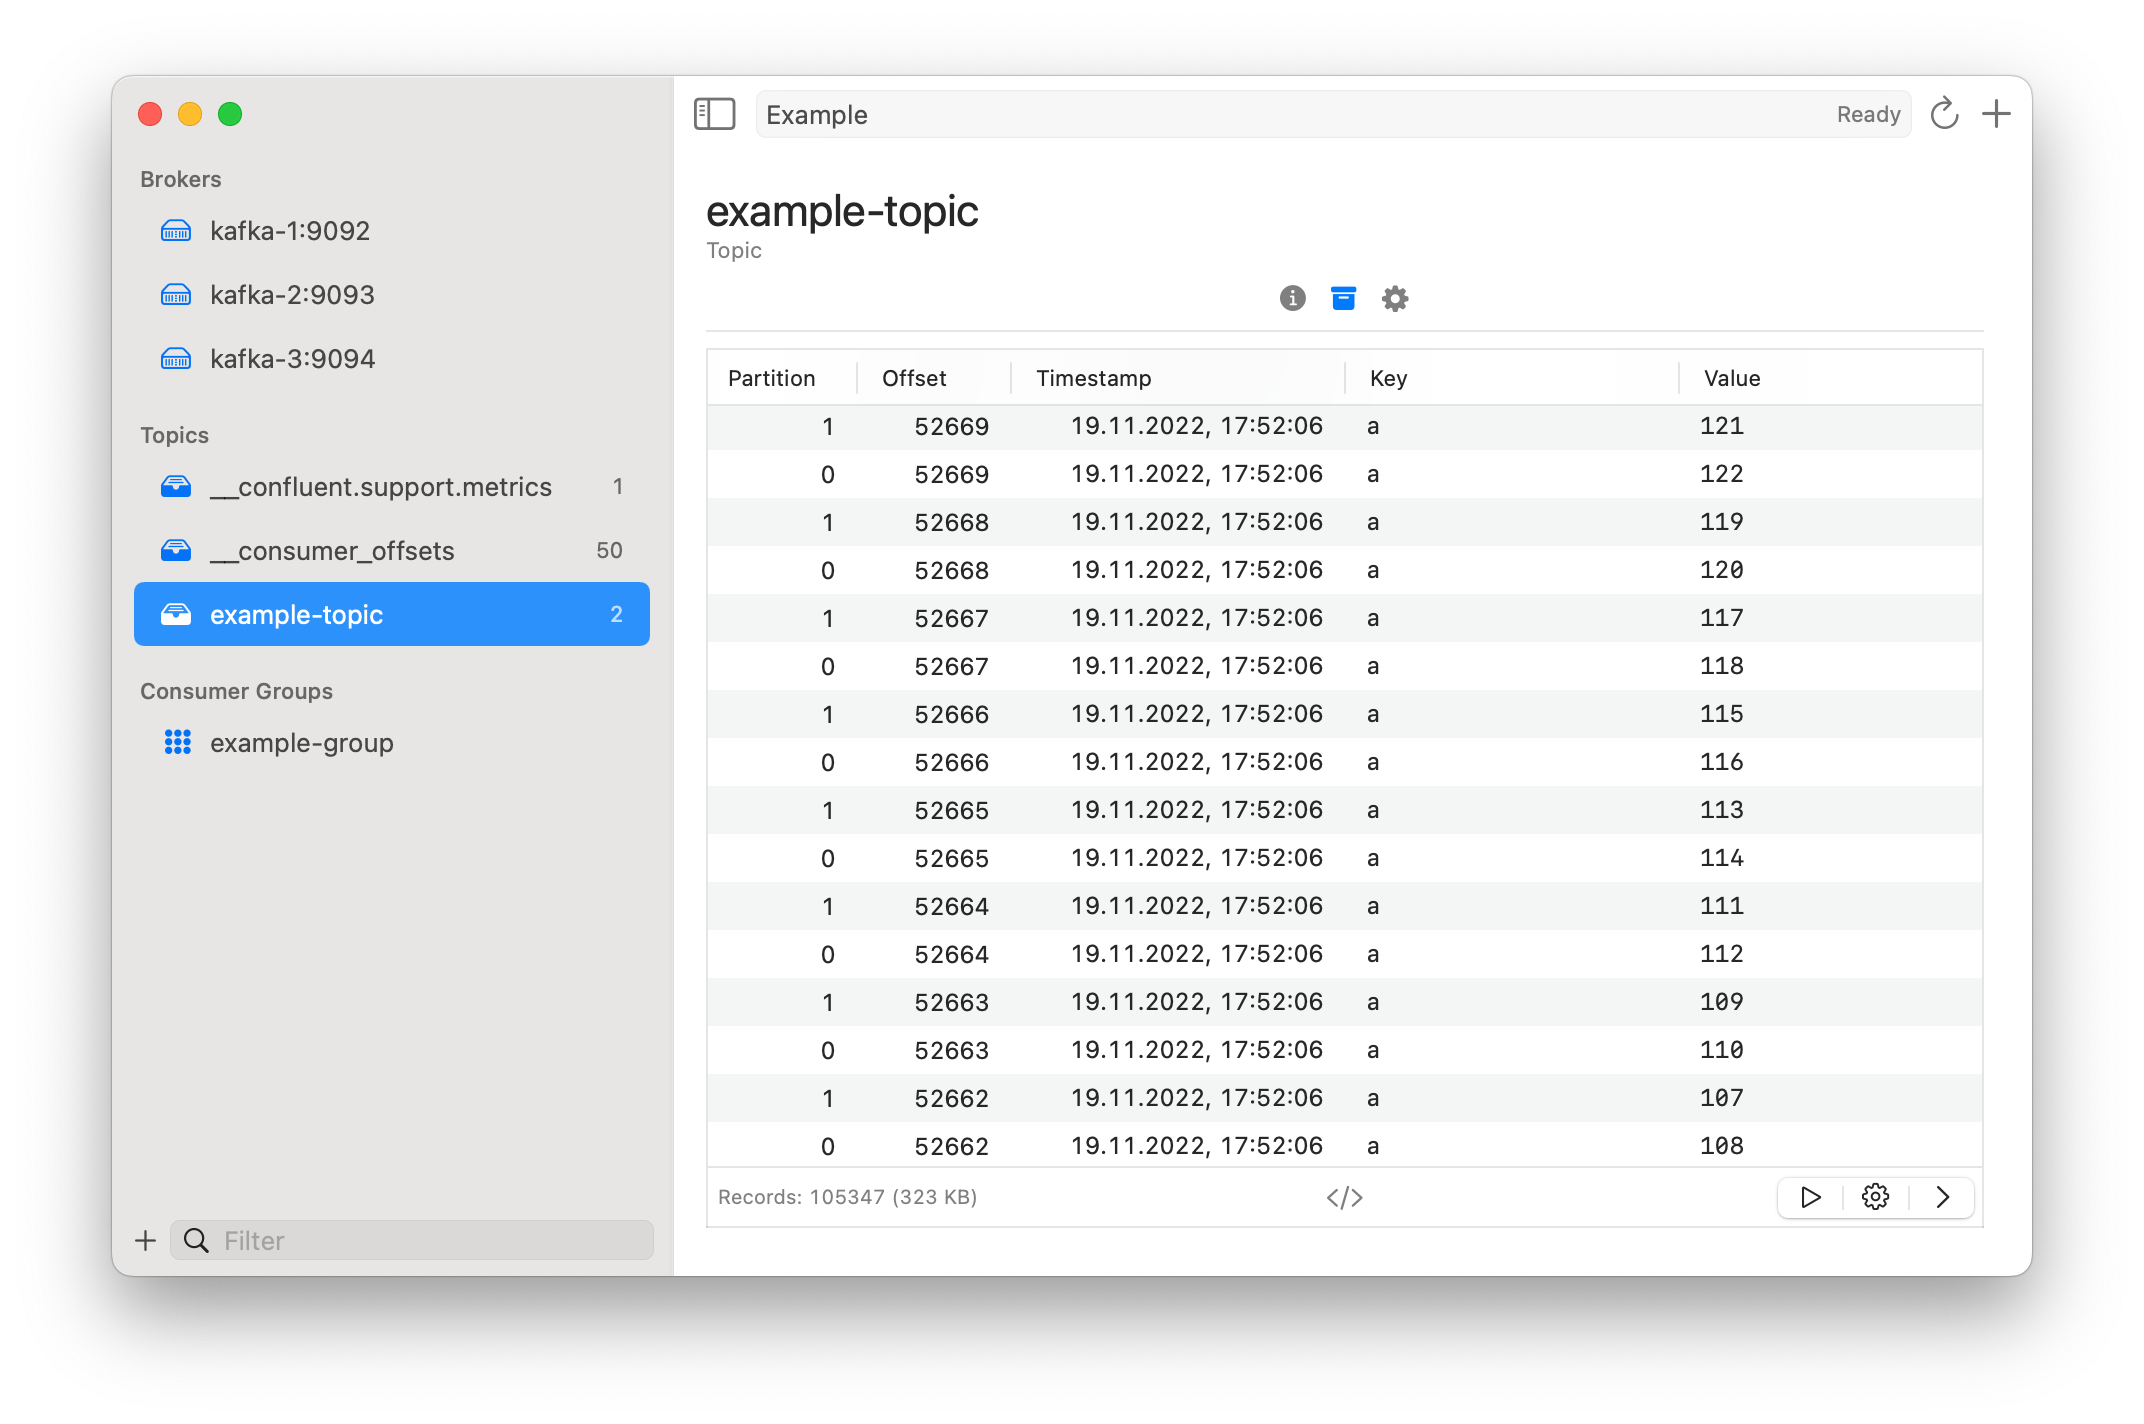
Task: Click the Example connection address bar
Action: (x=1333, y=114)
